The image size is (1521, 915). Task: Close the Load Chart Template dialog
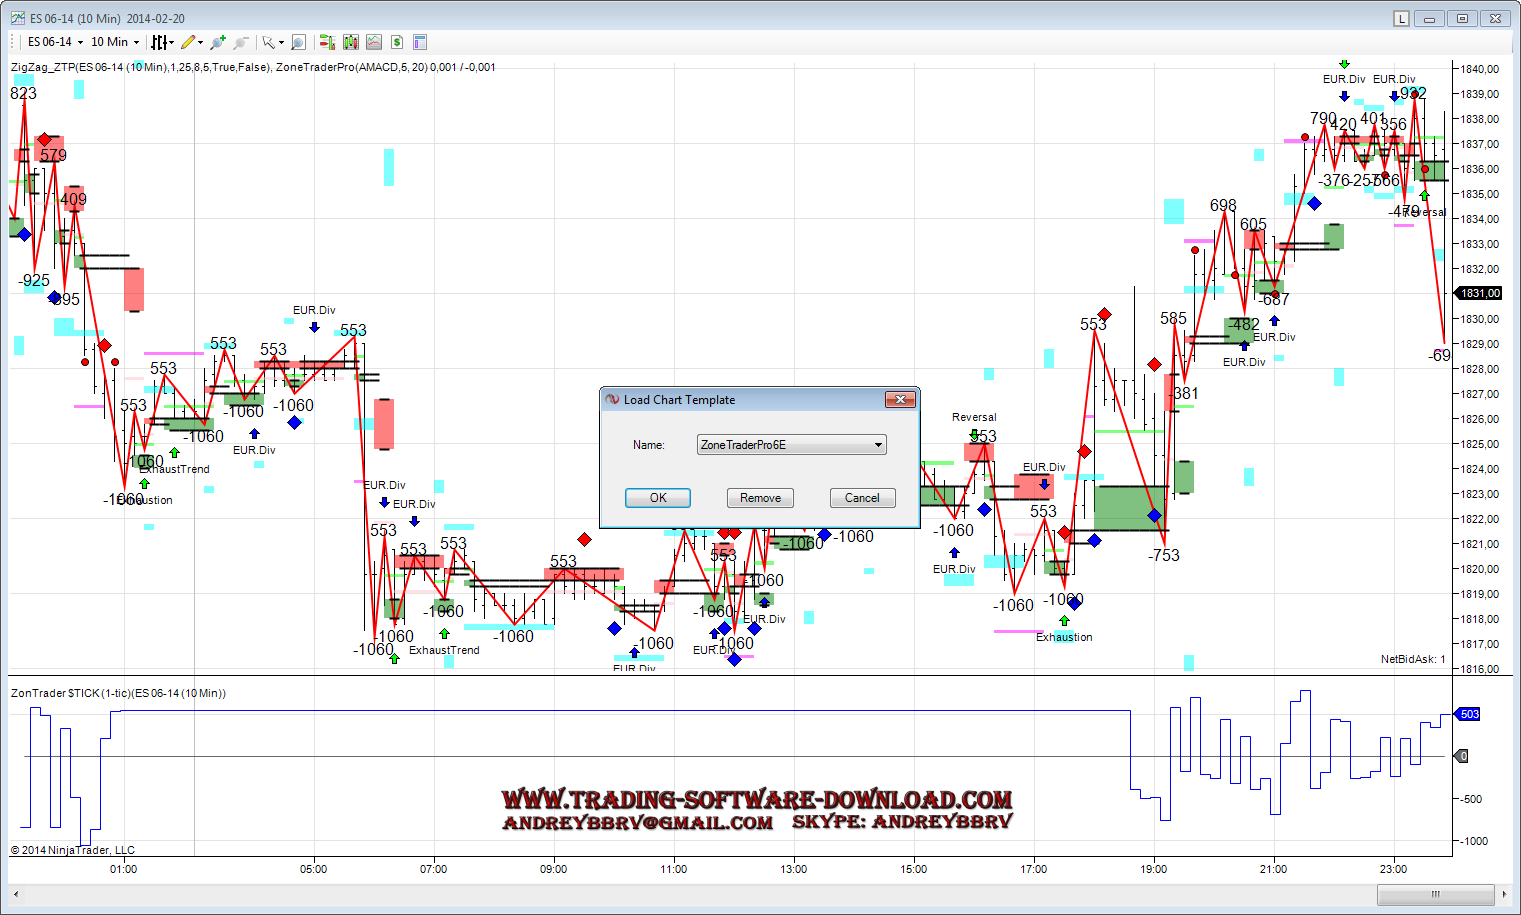point(900,400)
